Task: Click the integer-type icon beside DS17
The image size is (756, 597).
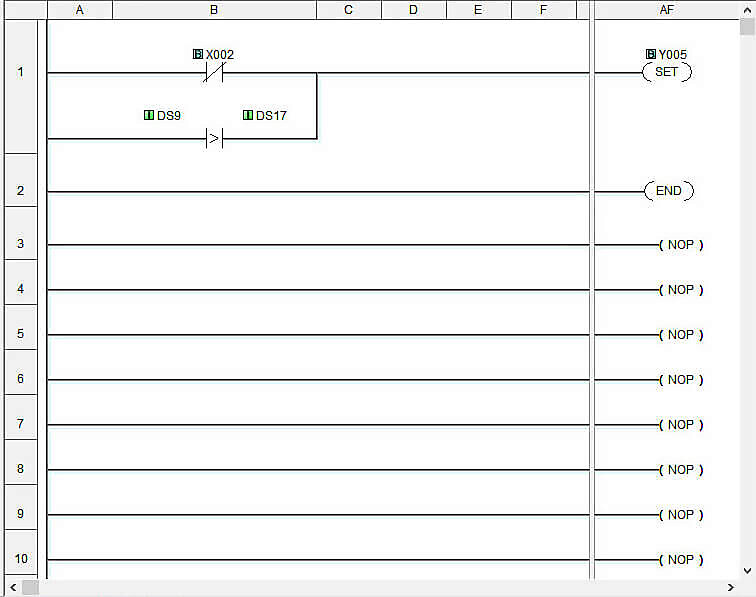Action: pos(248,115)
